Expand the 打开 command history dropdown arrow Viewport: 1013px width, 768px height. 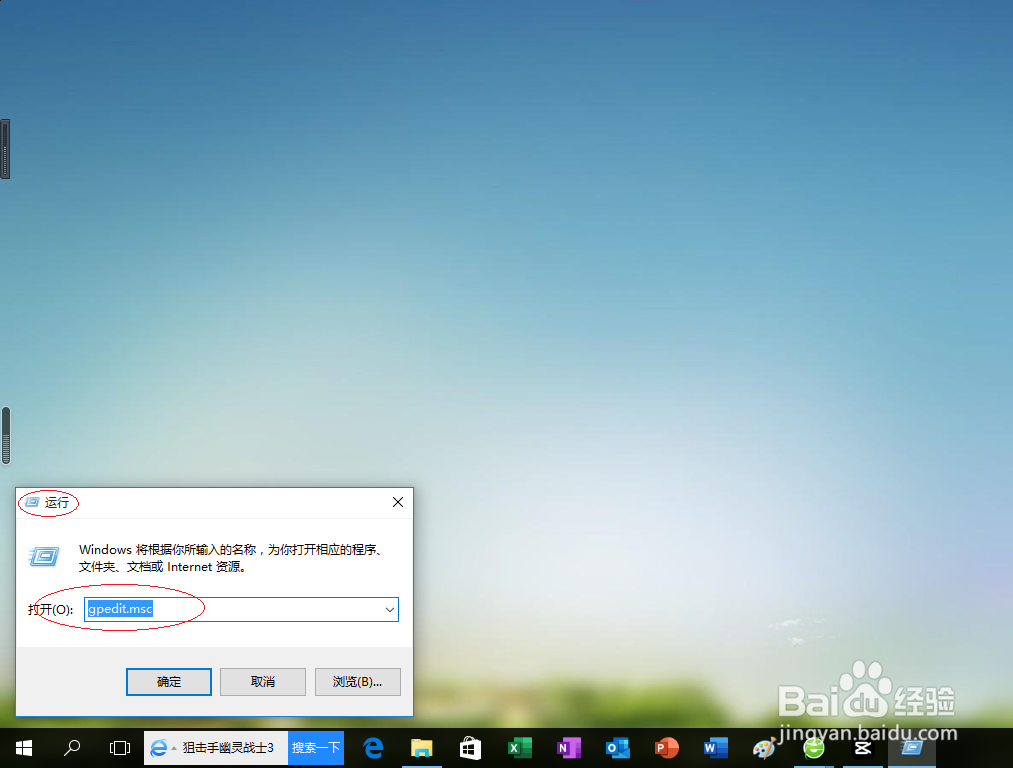390,609
